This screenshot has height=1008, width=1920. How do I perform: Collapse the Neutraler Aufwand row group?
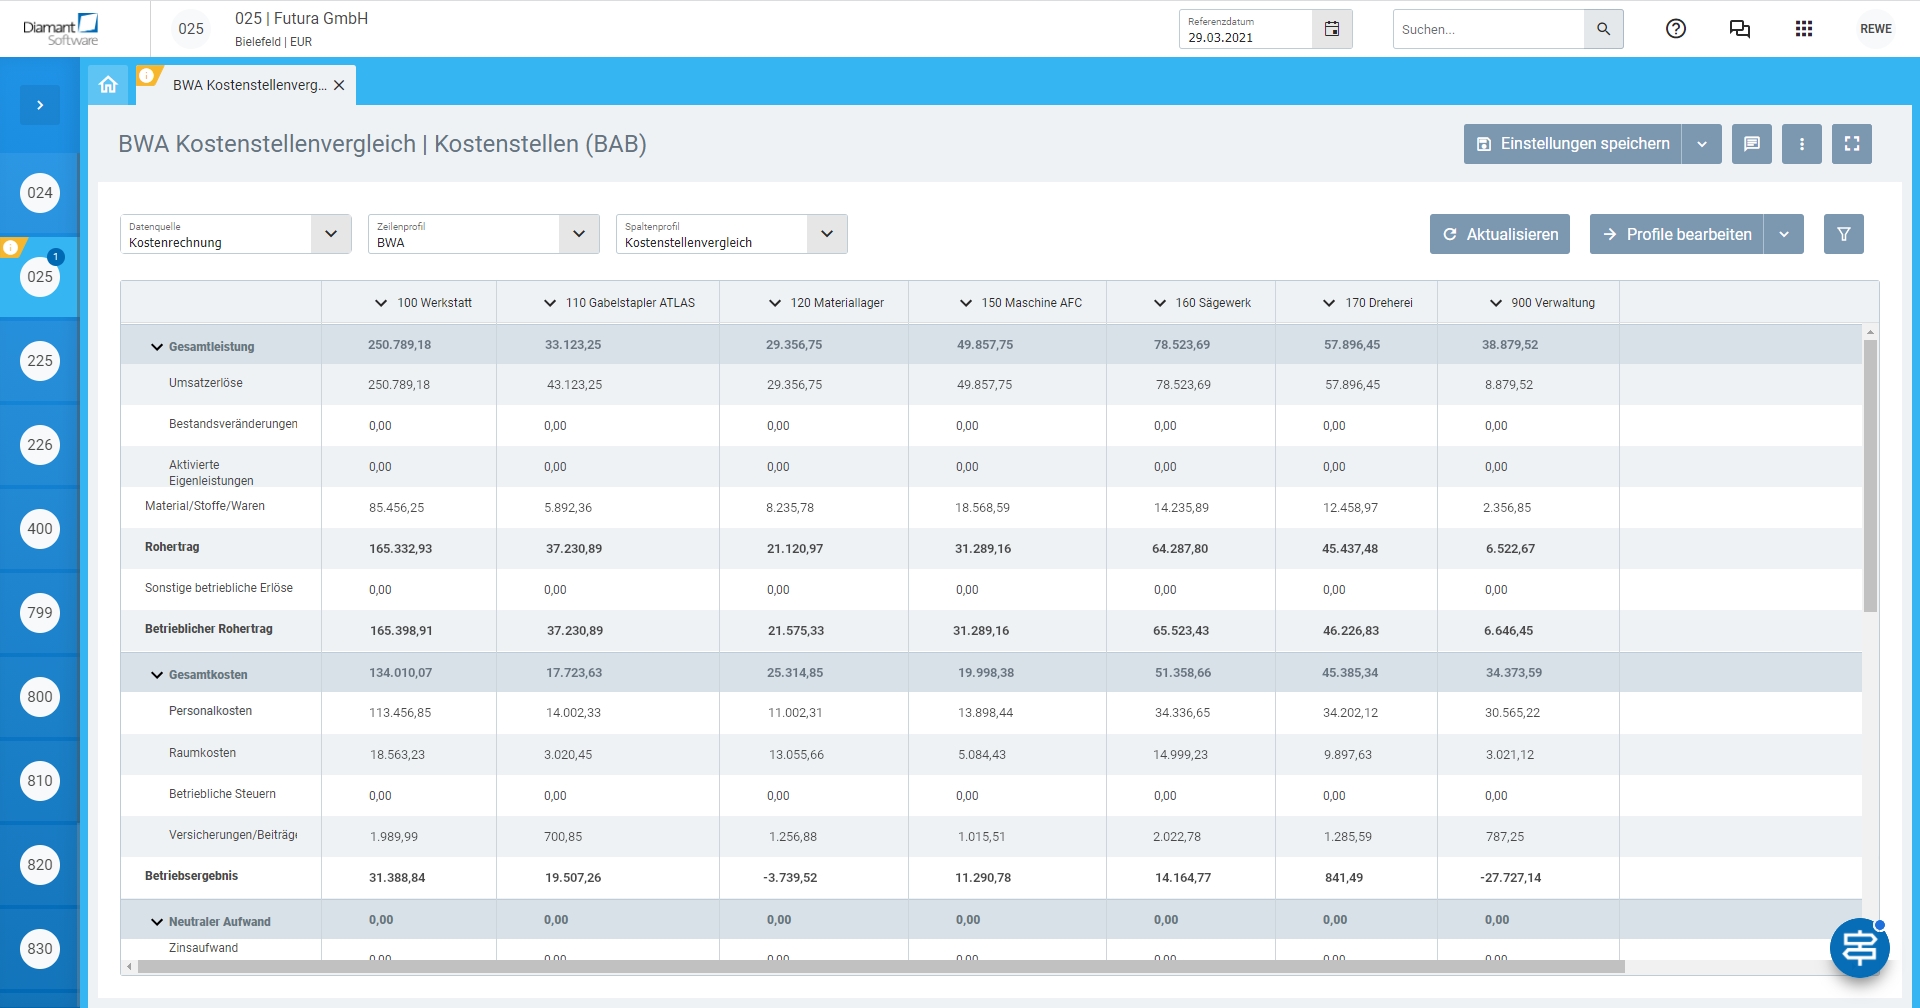pyautogui.click(x=157, y=922)
